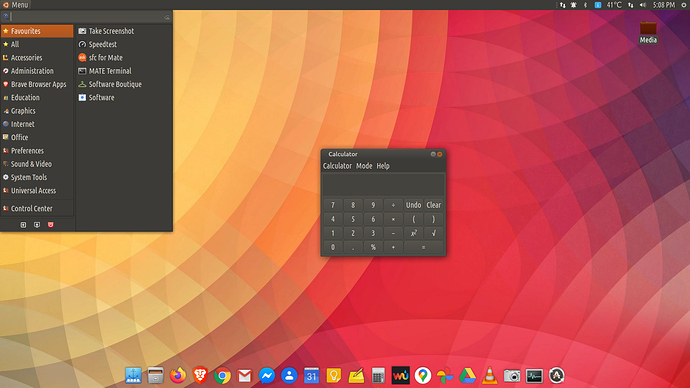
Task: Open the camera screenshot dock icon
Action: 512,376
